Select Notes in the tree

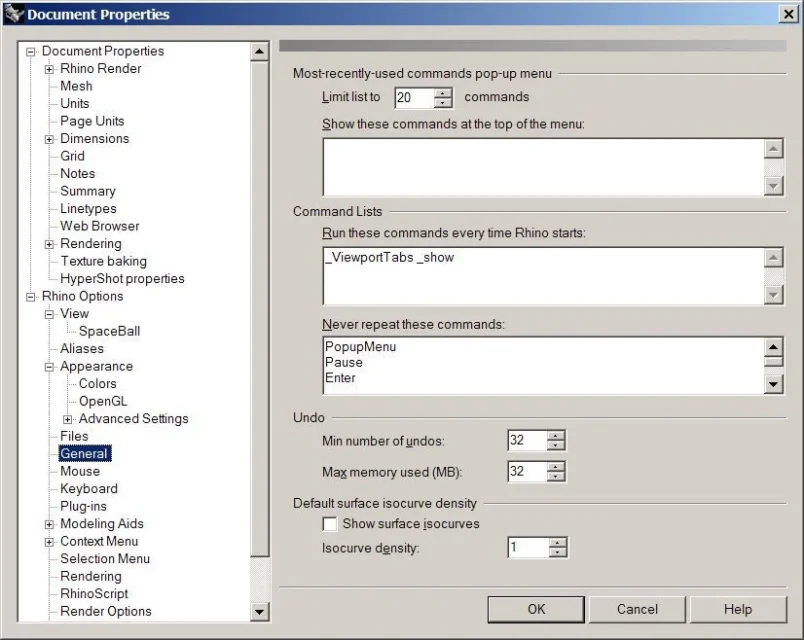pyautogui.click(x=77, y=173)
